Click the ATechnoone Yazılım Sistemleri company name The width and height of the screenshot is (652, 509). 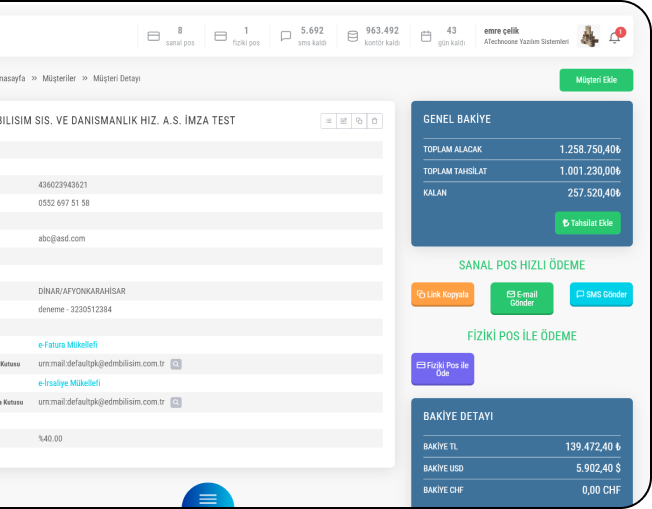point(526,42)
